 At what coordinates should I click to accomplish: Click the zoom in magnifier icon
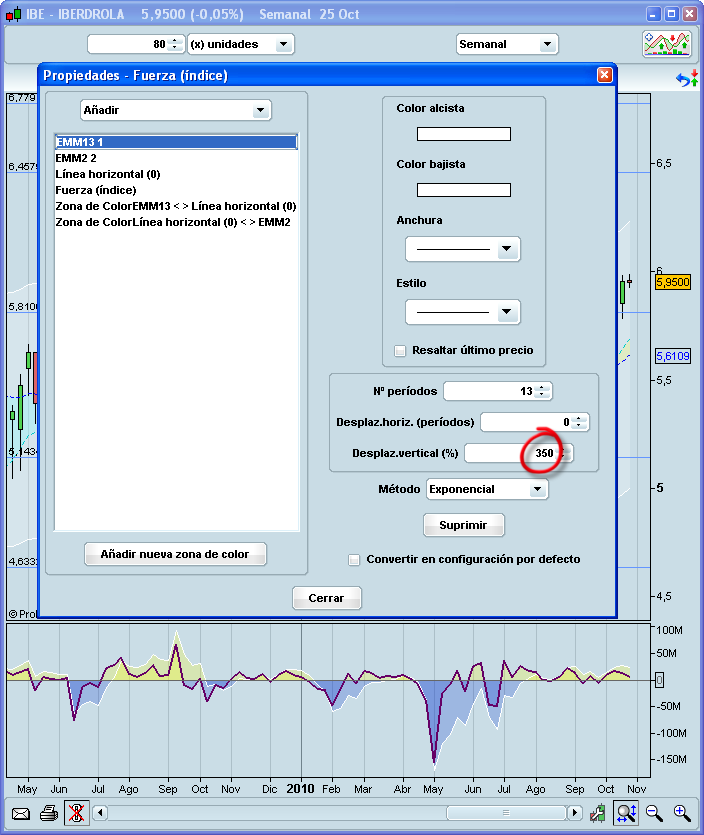pyautogui.click(x=682, y=813)
